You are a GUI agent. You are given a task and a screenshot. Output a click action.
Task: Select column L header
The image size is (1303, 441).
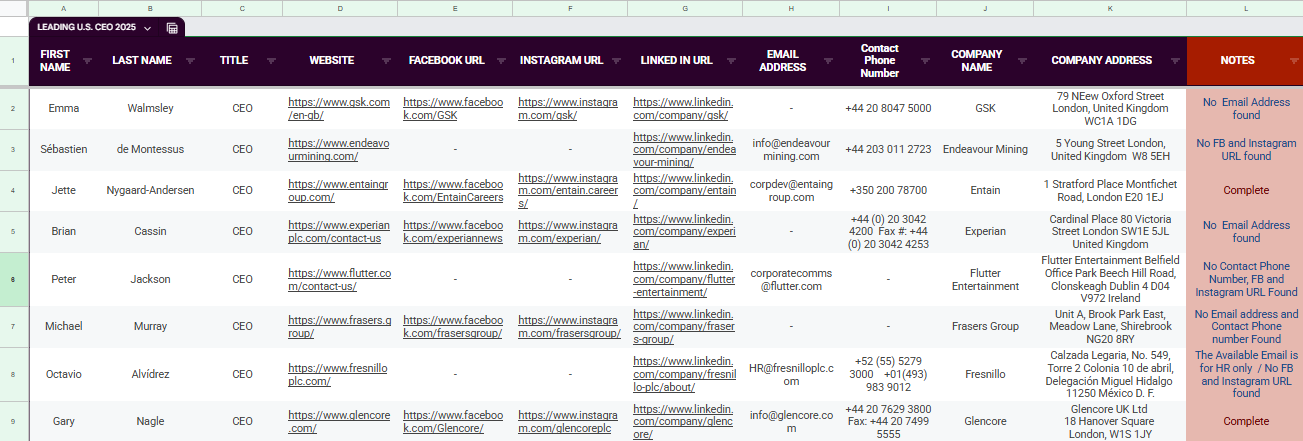coord(1245,8)
